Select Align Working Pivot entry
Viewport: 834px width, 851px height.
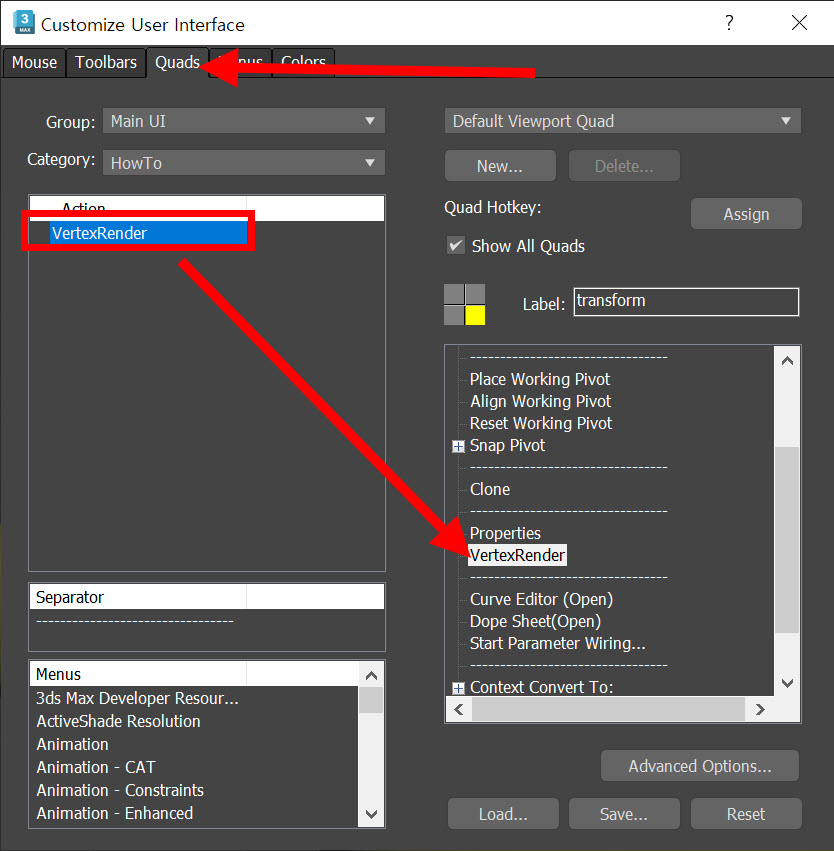click(x=540, y=401)
